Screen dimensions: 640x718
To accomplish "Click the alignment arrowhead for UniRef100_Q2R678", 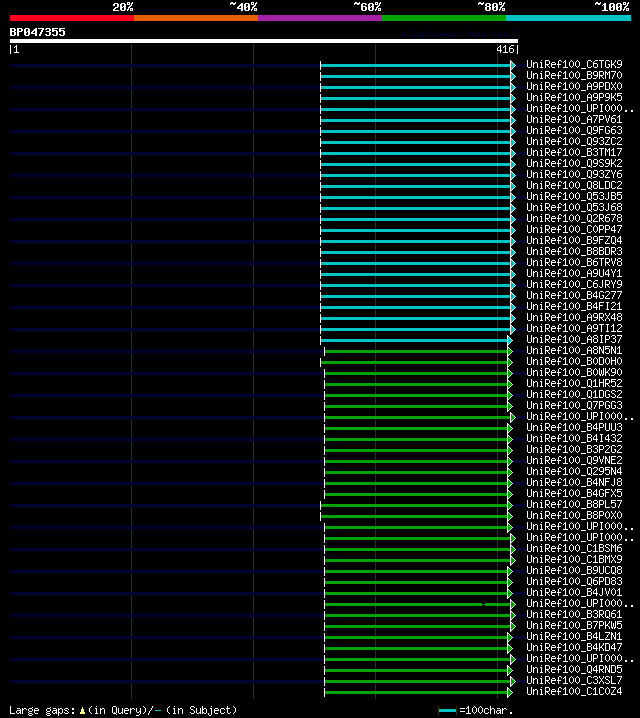I will point(513,219).
